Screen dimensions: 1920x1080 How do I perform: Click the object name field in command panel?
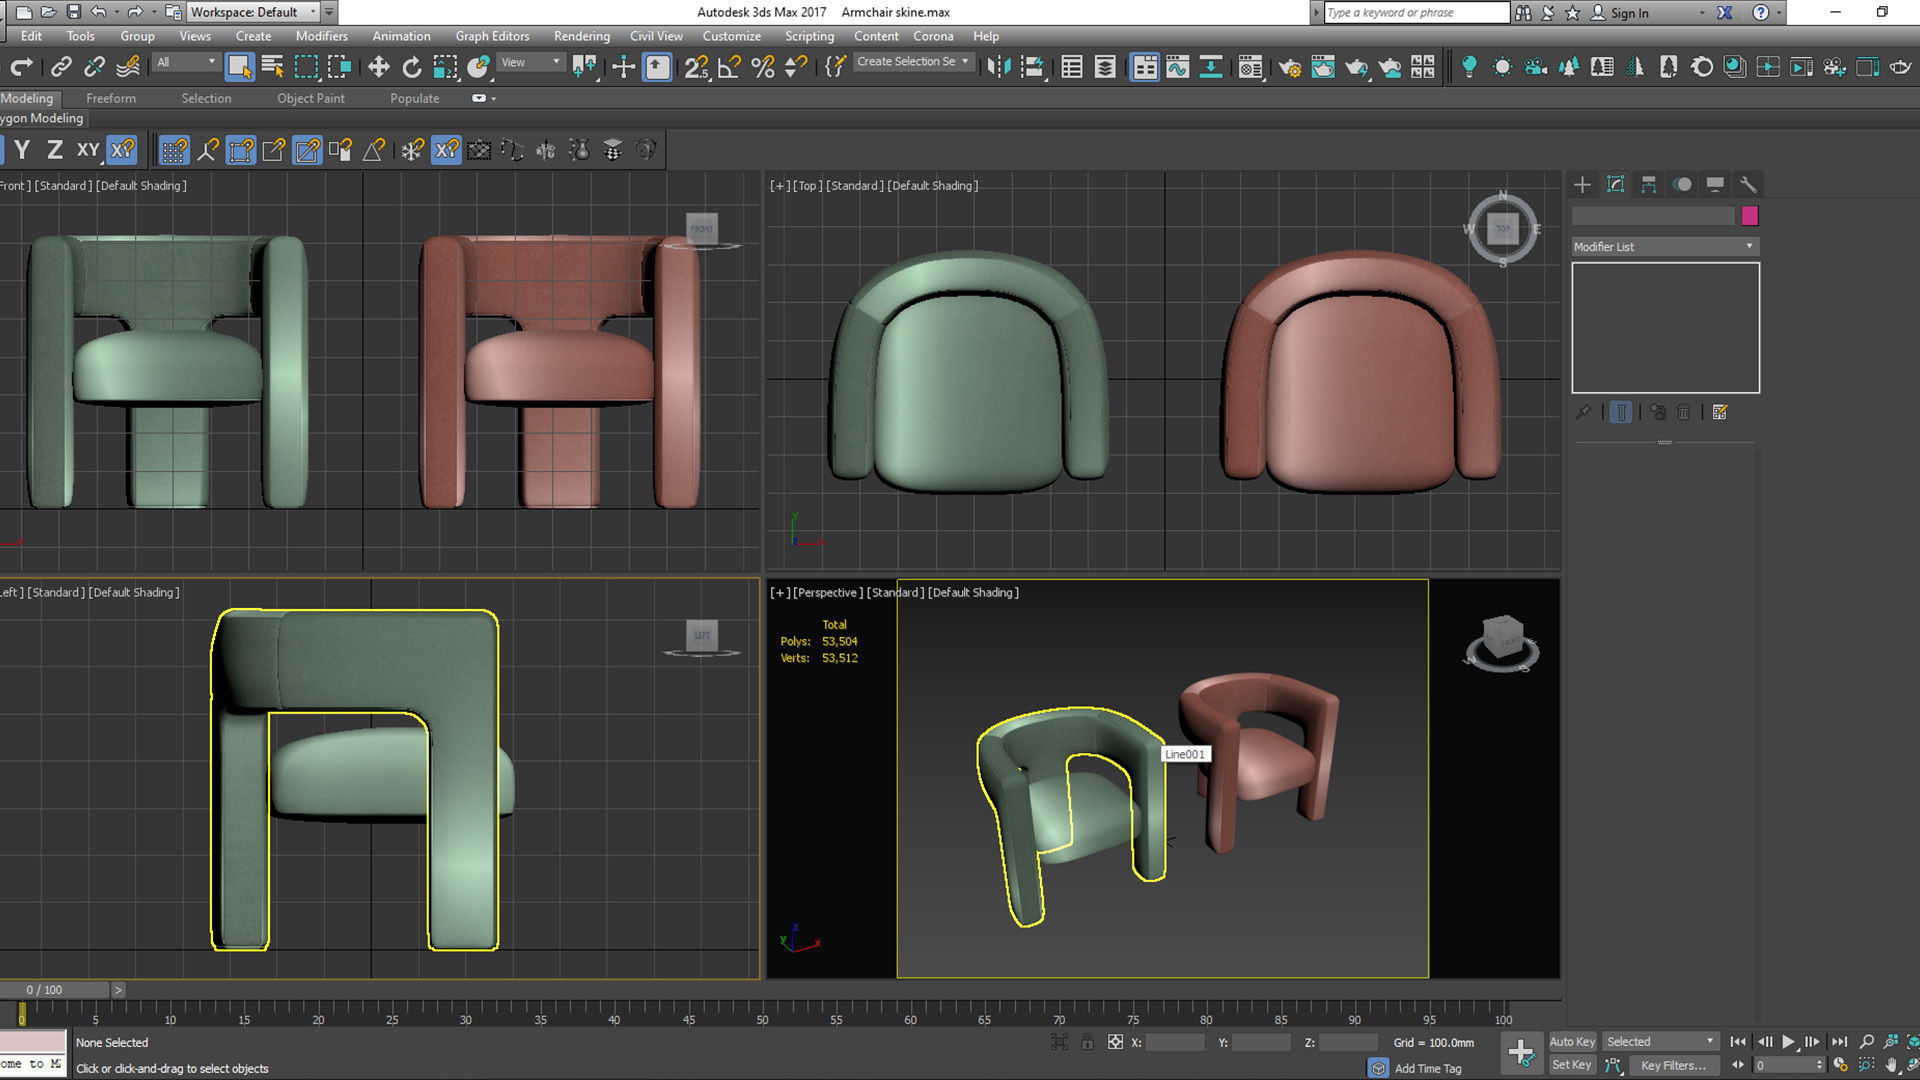[x=1653, y=216]
